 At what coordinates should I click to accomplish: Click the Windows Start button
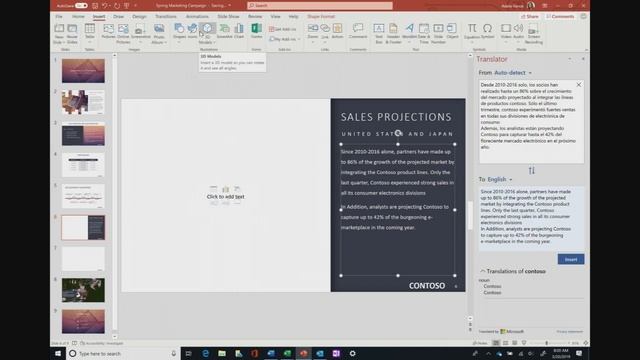pyautogui.click(x=58, y=353)
